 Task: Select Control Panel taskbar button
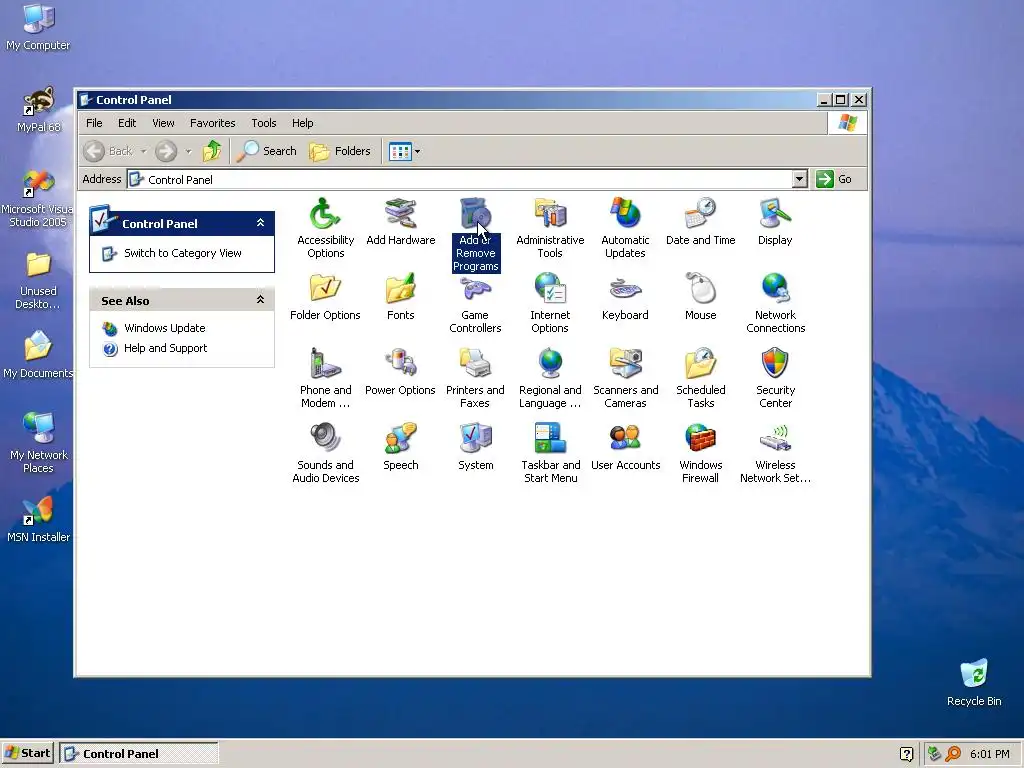pos(138,753)
